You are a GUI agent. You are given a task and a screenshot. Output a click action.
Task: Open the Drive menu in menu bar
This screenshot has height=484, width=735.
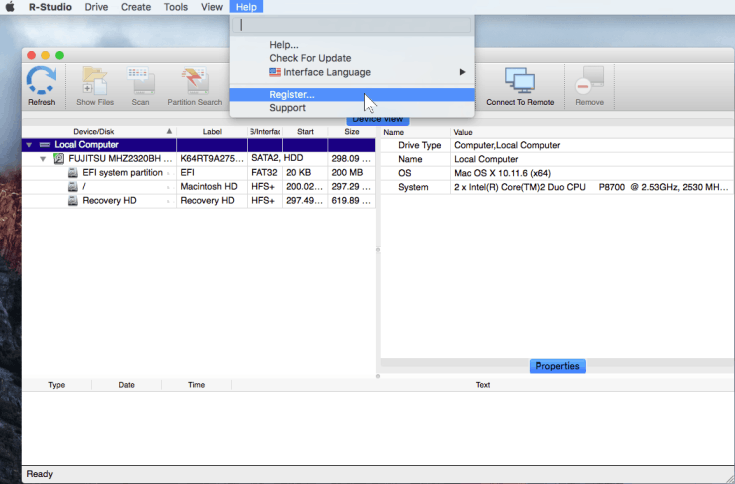(96, 7)
